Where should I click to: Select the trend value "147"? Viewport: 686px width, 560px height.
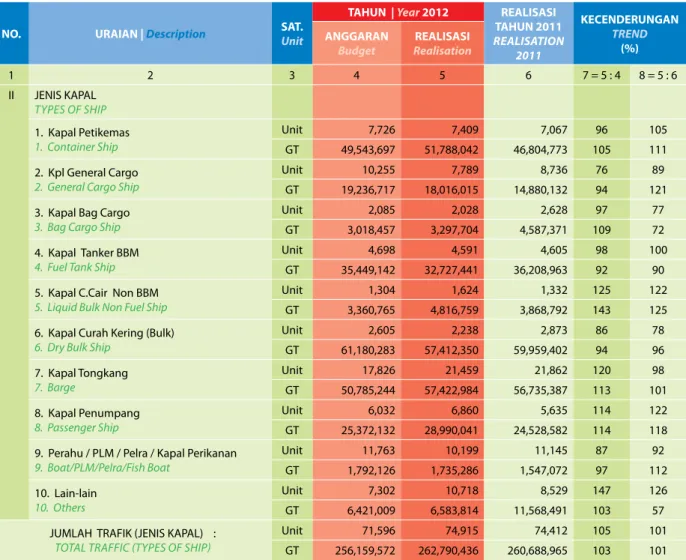coord(602,491)
